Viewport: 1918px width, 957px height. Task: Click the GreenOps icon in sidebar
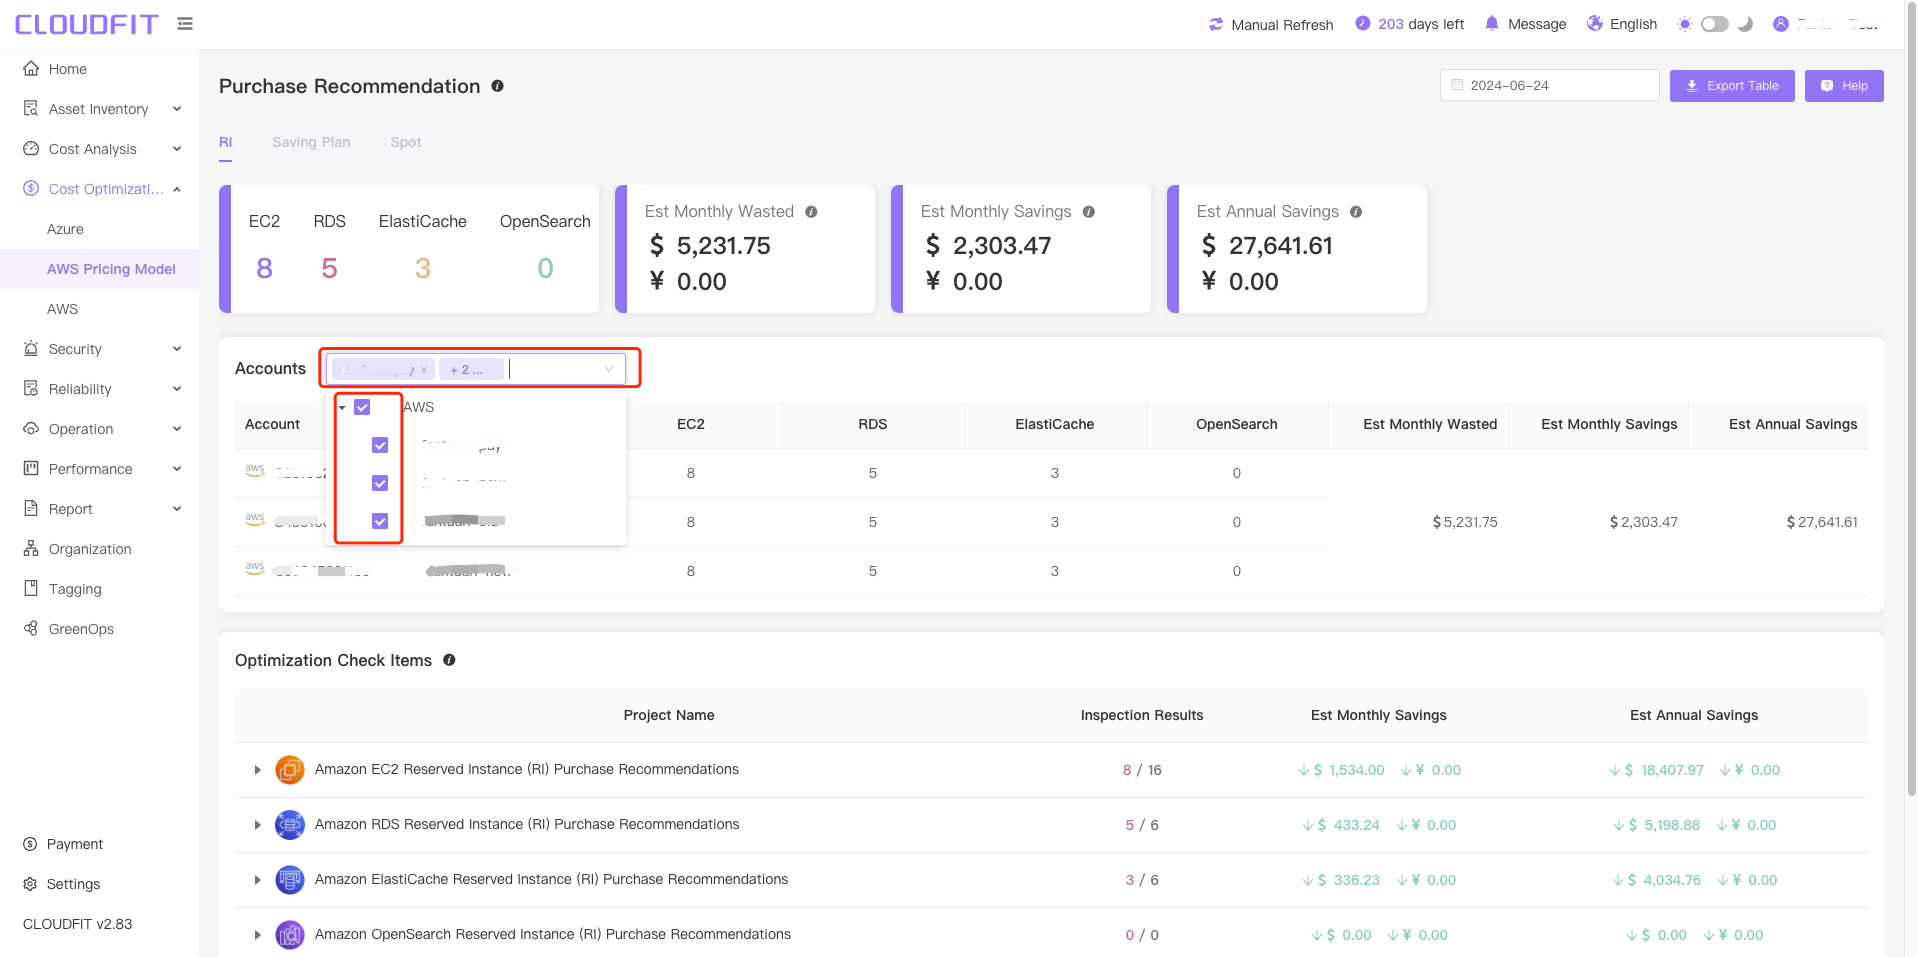click(31, 628)
